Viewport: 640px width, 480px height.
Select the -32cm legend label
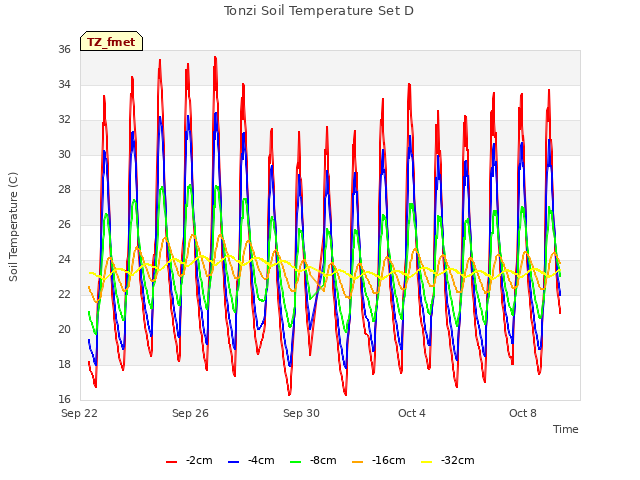(x=457, y=460)
